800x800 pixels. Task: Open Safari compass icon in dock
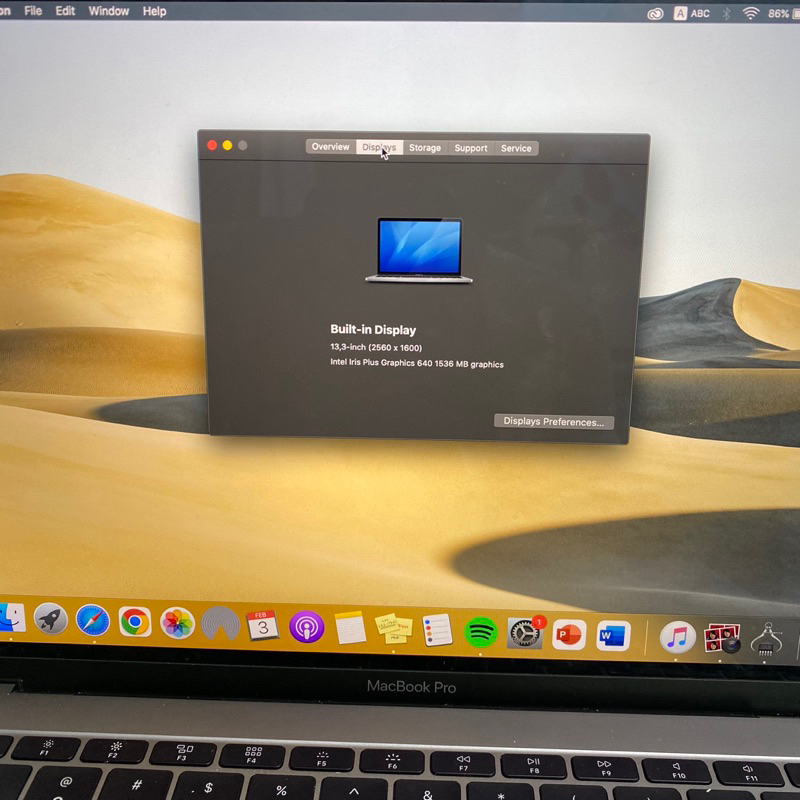click(x=92, y=620)
